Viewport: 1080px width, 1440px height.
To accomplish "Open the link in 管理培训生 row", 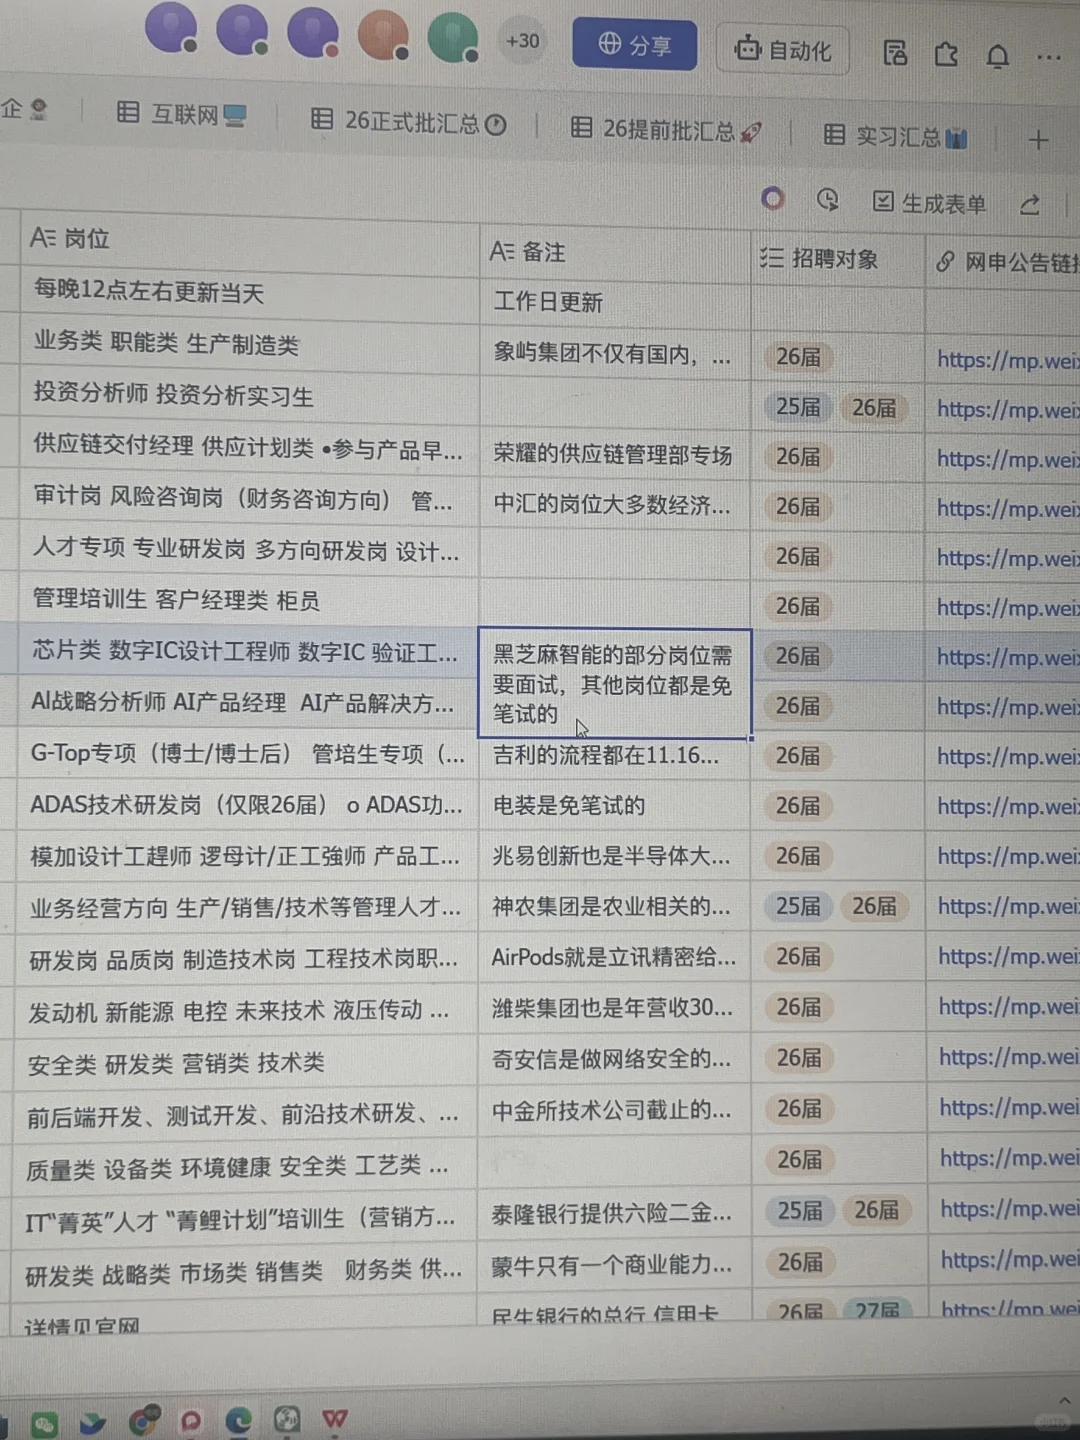I will click(x=1007, y=608).
